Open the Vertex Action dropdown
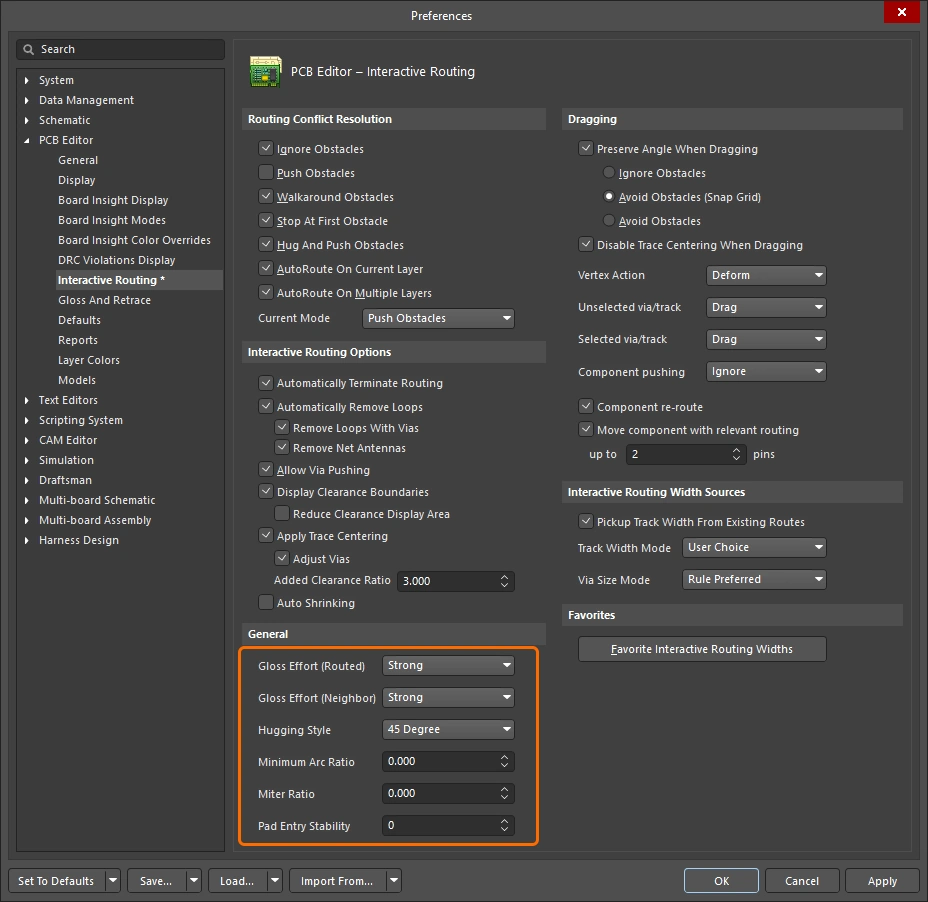 tap(766, 275)
